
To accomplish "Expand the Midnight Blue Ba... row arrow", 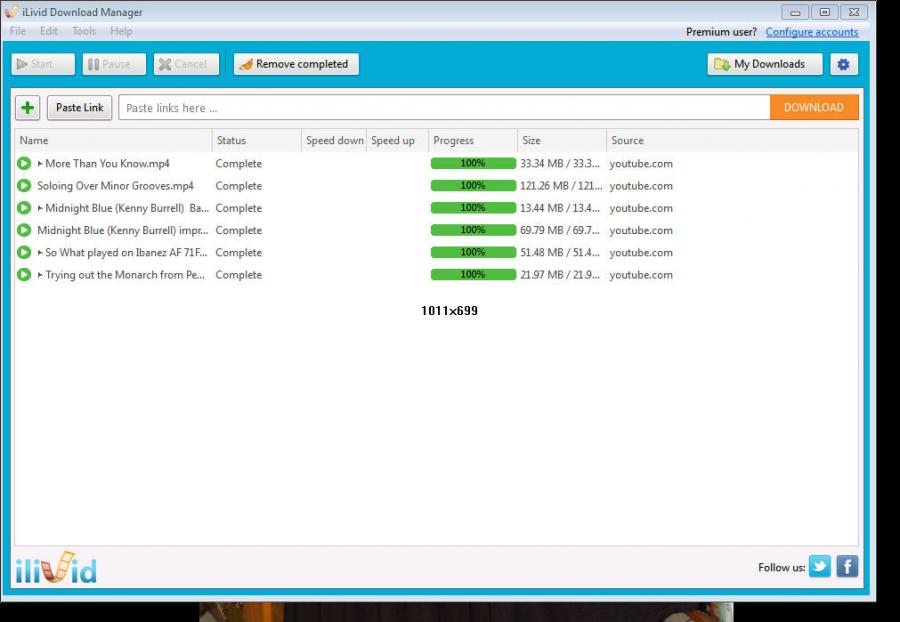I will (40, 208).
